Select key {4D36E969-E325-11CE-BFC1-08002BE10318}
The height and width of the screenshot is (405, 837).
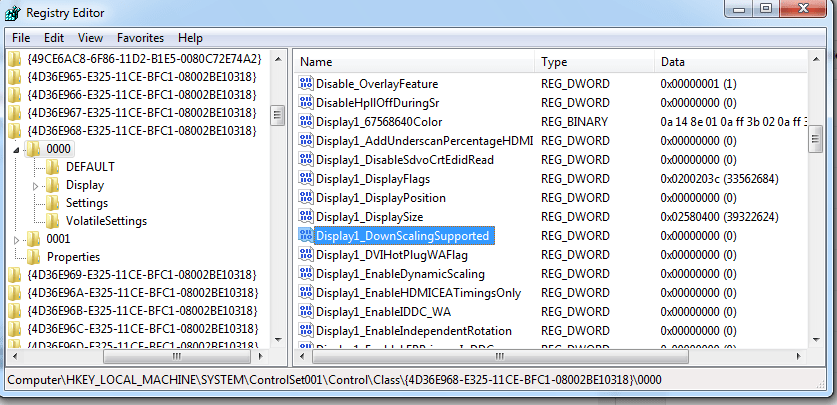[142, 275]
